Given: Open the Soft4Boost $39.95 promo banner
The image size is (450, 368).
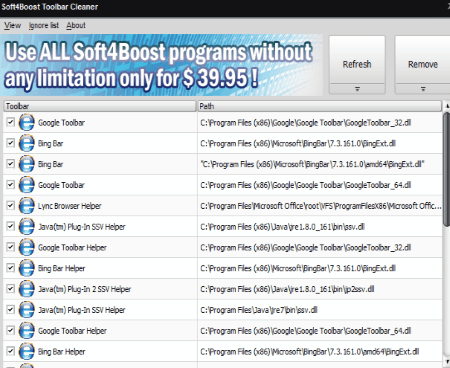Looking at the screenshot, I should coord(161,65).
